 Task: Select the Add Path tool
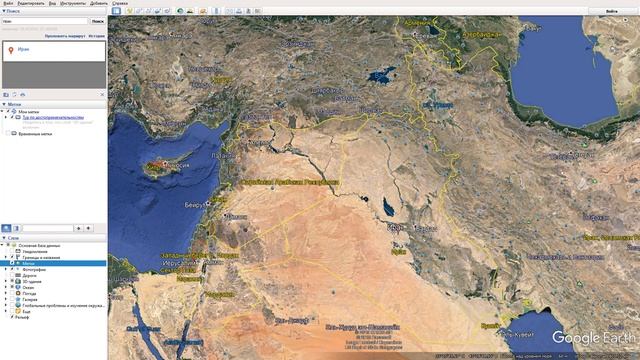click(149, 11)
